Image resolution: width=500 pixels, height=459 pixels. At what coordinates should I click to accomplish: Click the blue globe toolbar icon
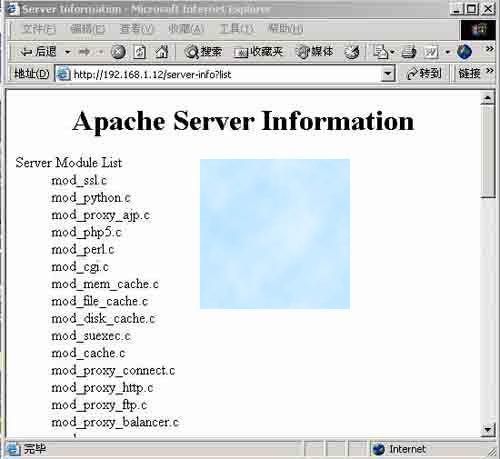pos(464,52)
